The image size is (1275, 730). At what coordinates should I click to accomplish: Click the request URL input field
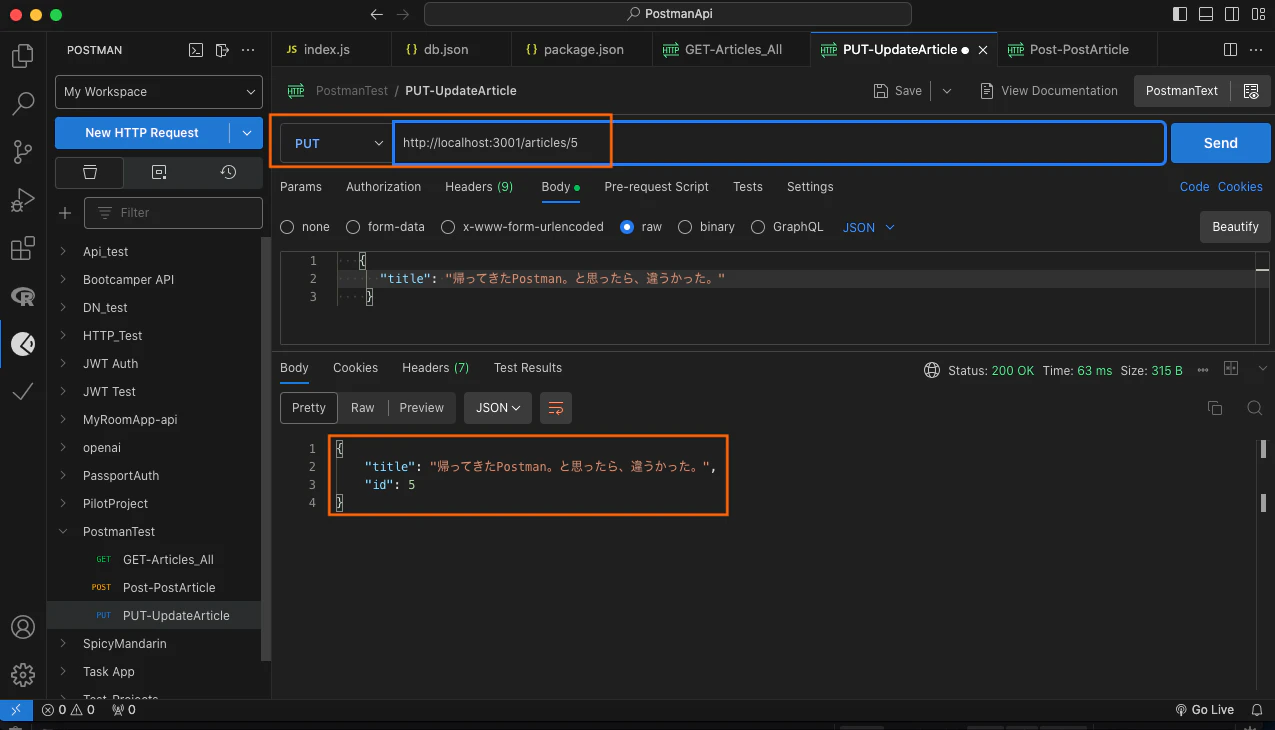[x=780, y=143]
